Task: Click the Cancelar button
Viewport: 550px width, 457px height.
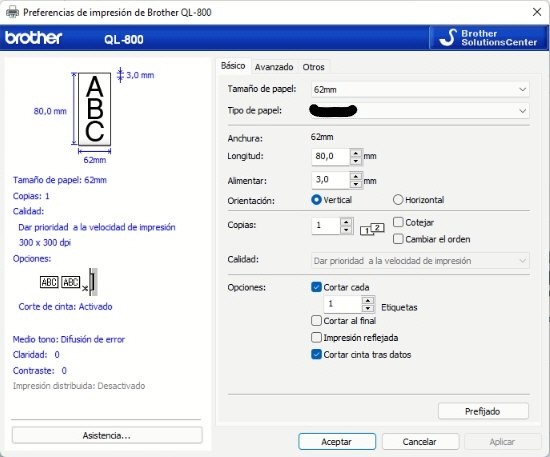Action: click(420, 442)
